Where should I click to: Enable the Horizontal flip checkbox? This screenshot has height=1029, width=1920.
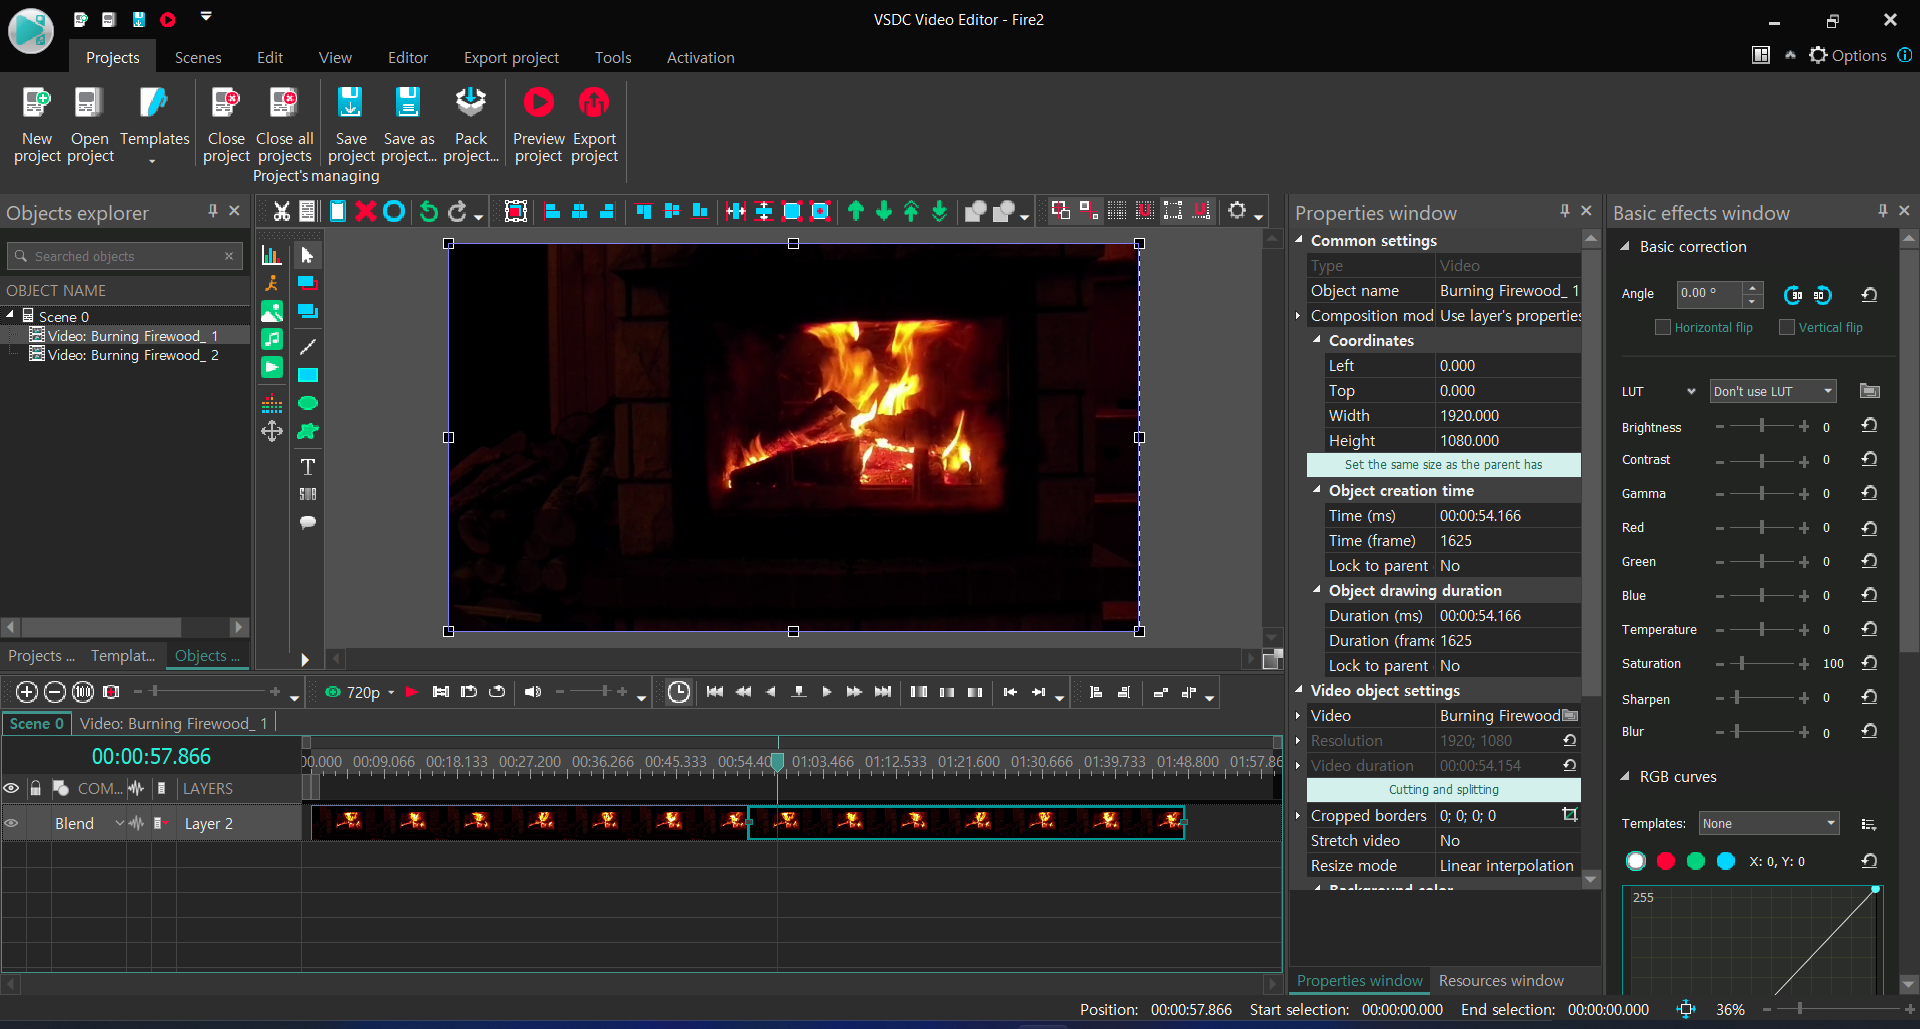coord(1663,327)
